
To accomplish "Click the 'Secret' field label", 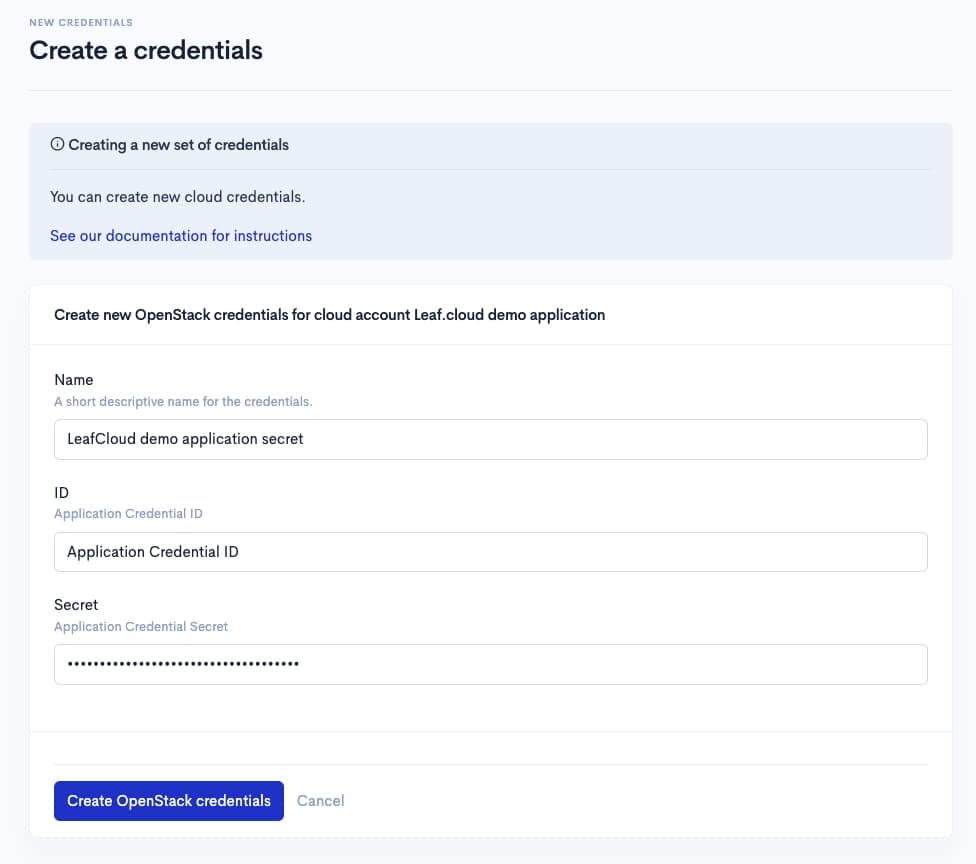I will (x=76, y=604).
